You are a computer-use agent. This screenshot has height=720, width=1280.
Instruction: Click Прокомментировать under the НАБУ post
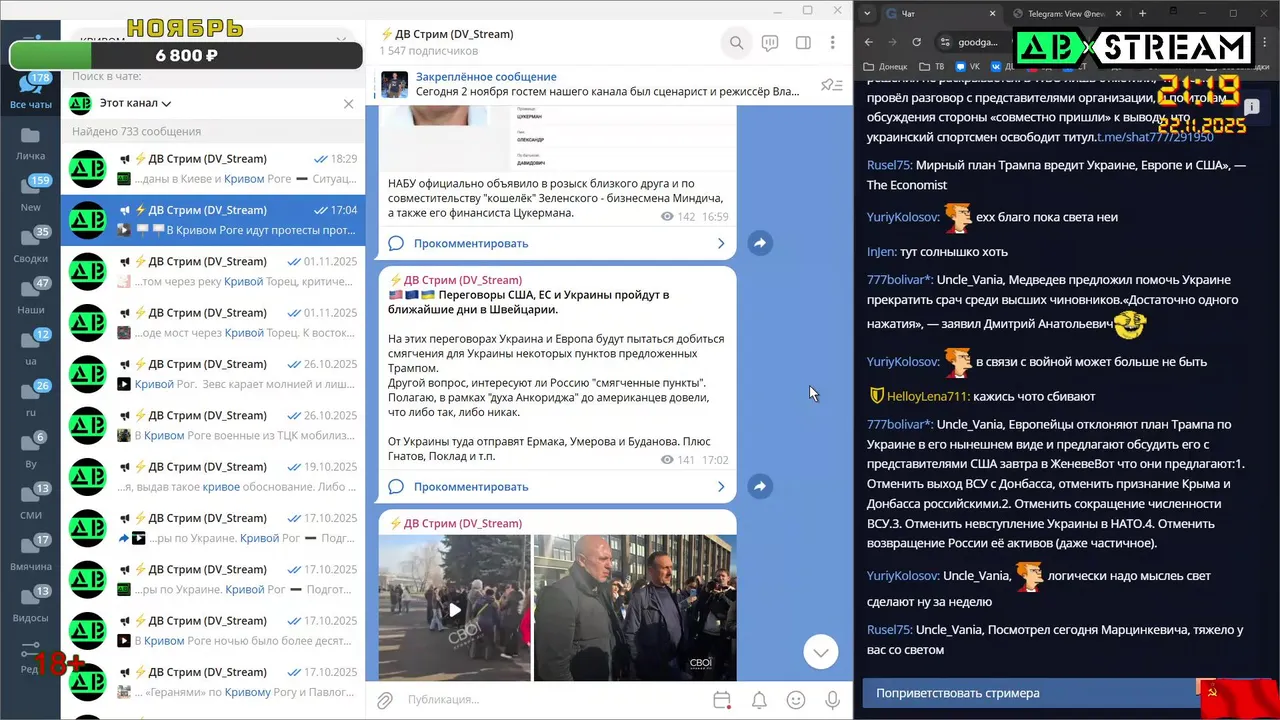[471, 243]
